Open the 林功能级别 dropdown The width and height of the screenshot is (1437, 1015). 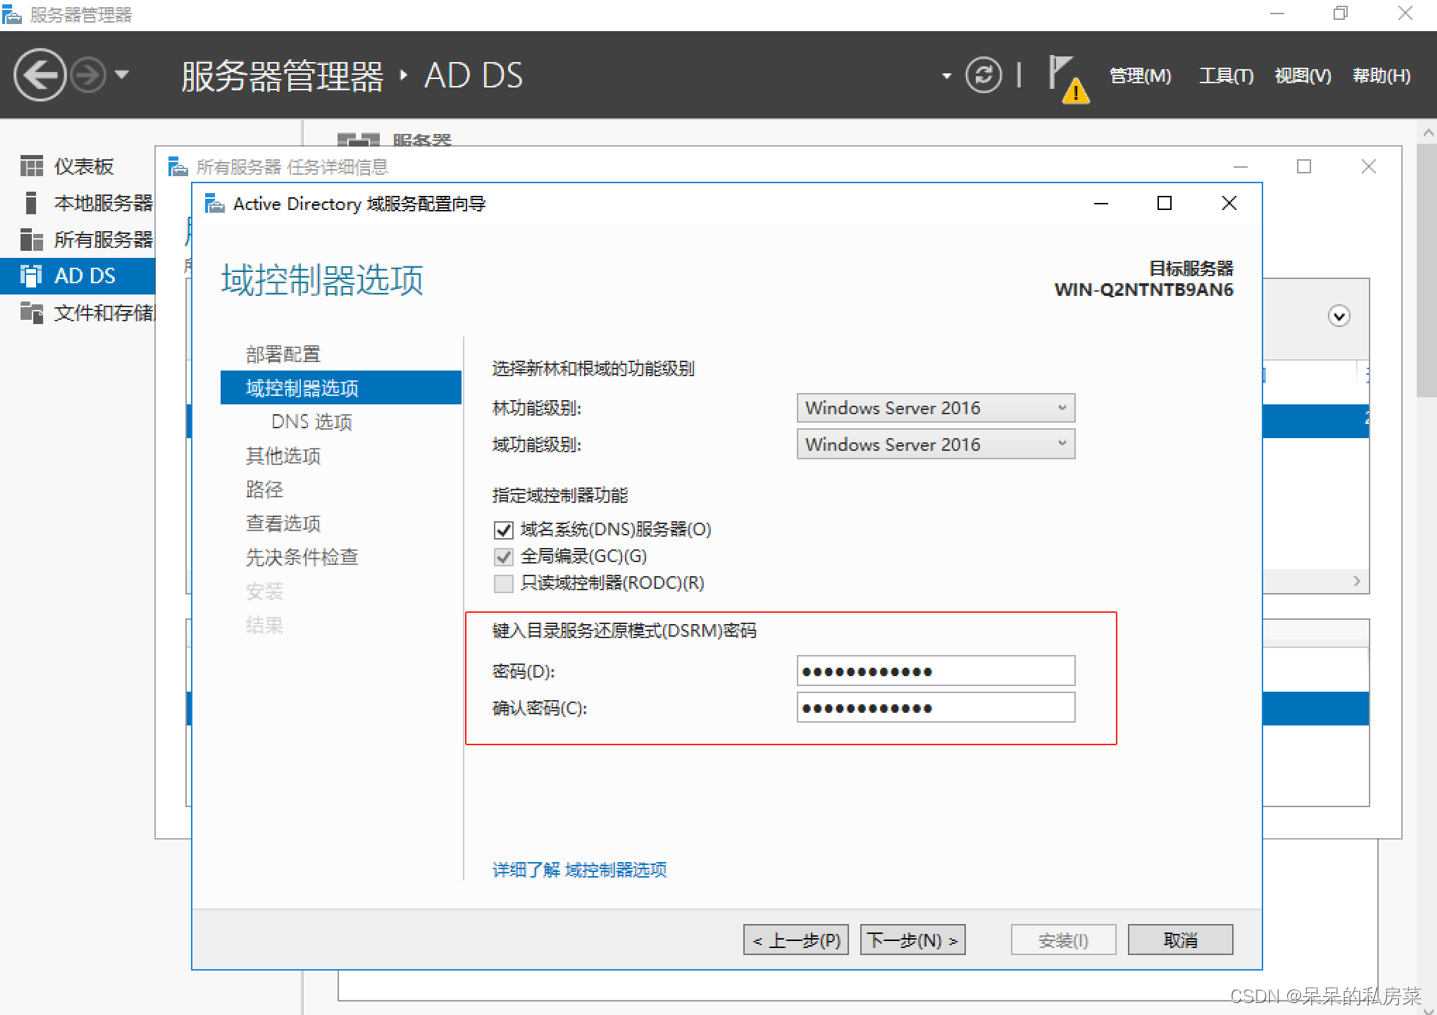coord(936,408)
